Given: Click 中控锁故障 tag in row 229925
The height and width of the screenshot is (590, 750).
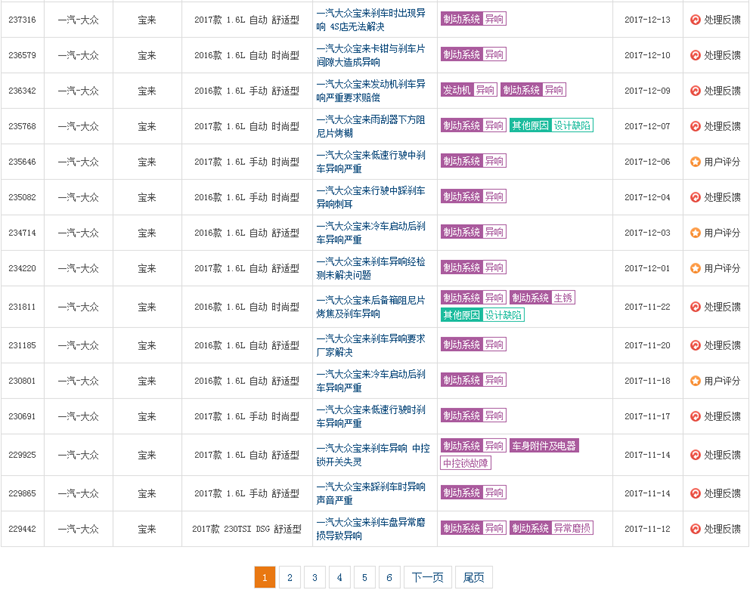Looking at the screenshot, I should click(465, 463).
